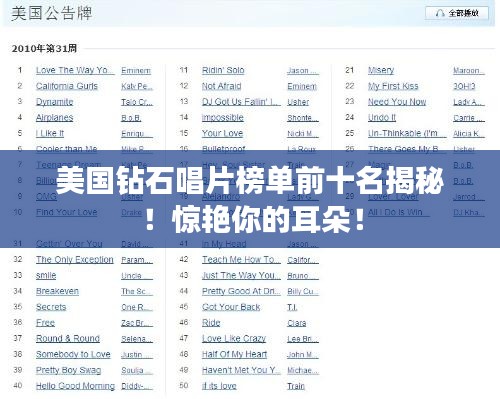Click the Ciara artist link
500x399 pixels.
coord(296,323)
